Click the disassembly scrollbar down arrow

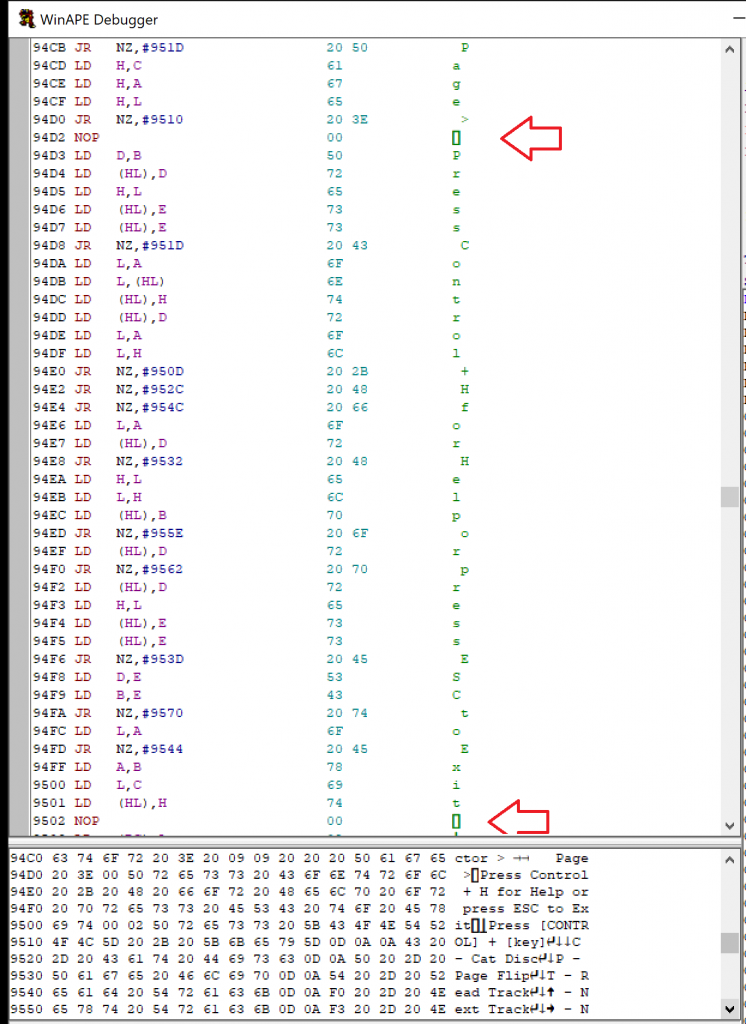[730, 824]
